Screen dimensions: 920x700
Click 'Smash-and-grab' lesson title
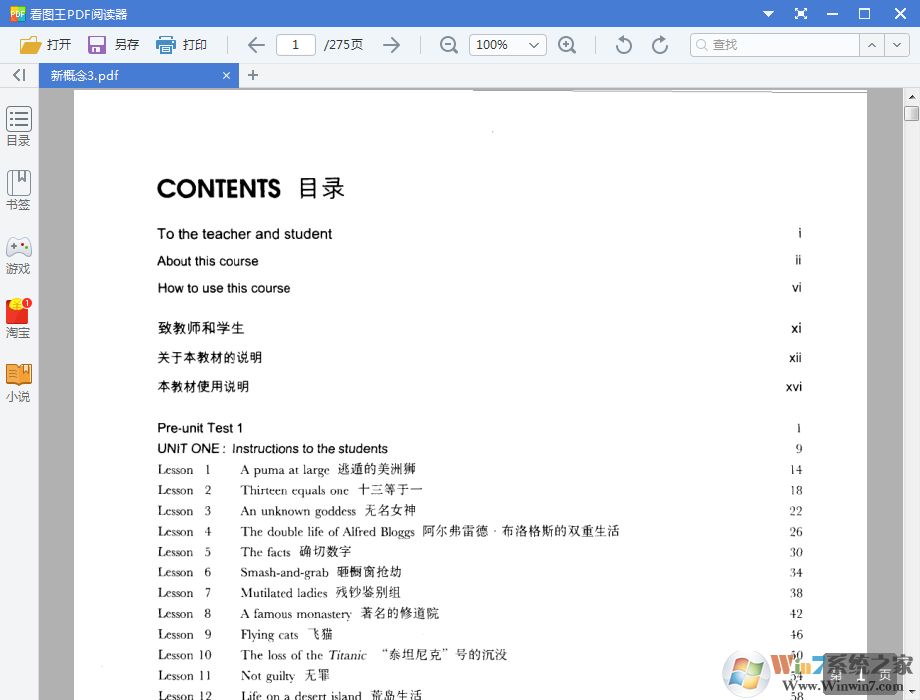[x=285, y=572]
